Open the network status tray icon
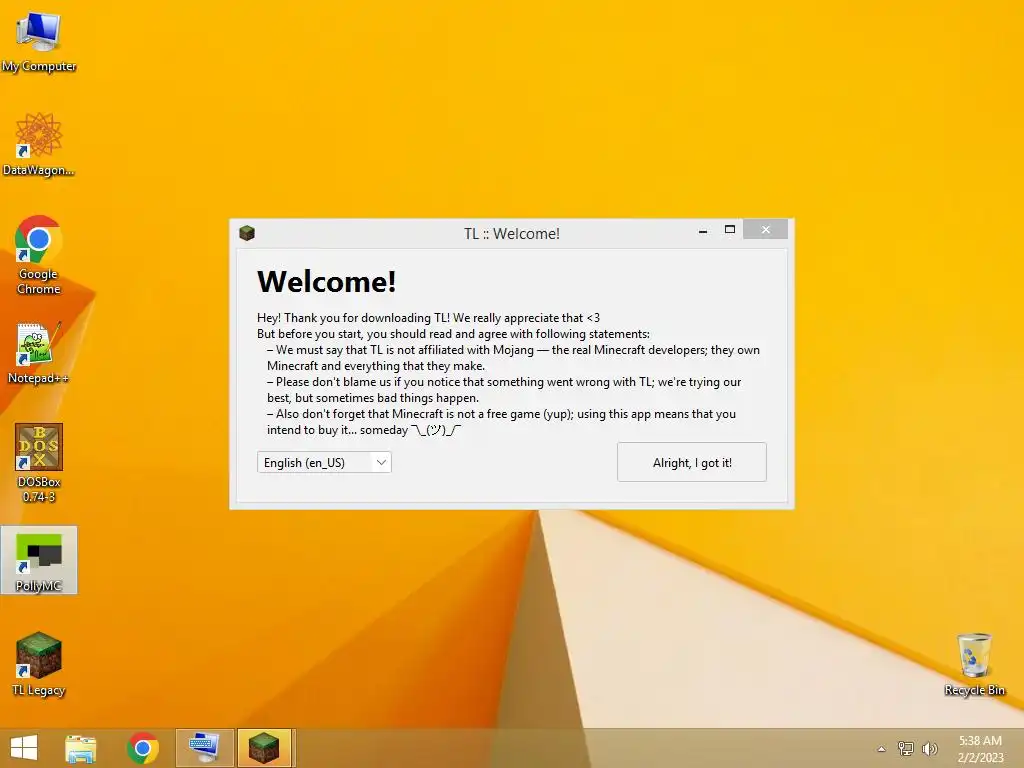1024x768 pixels. pos(905,748)
